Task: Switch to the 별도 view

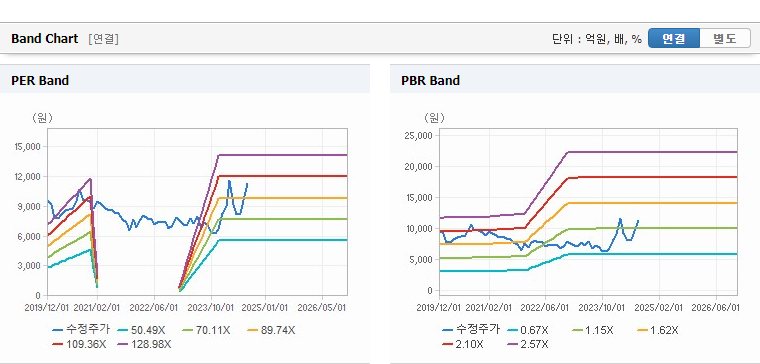Action: 725,38
